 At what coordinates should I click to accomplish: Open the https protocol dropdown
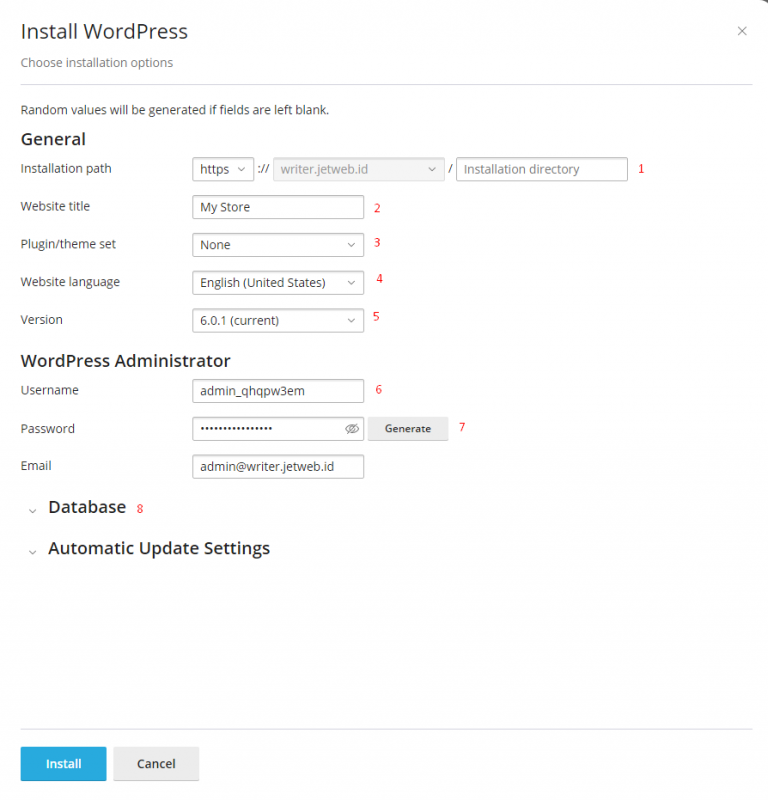coord(222,169)
